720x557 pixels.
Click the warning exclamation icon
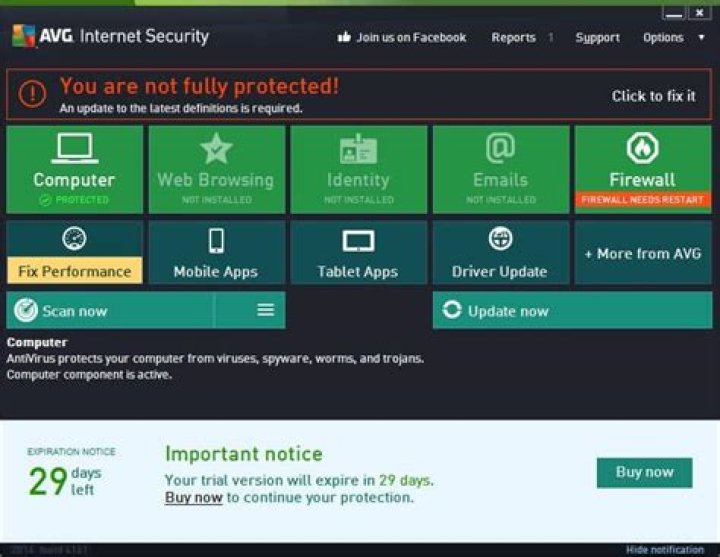[32, 94]
